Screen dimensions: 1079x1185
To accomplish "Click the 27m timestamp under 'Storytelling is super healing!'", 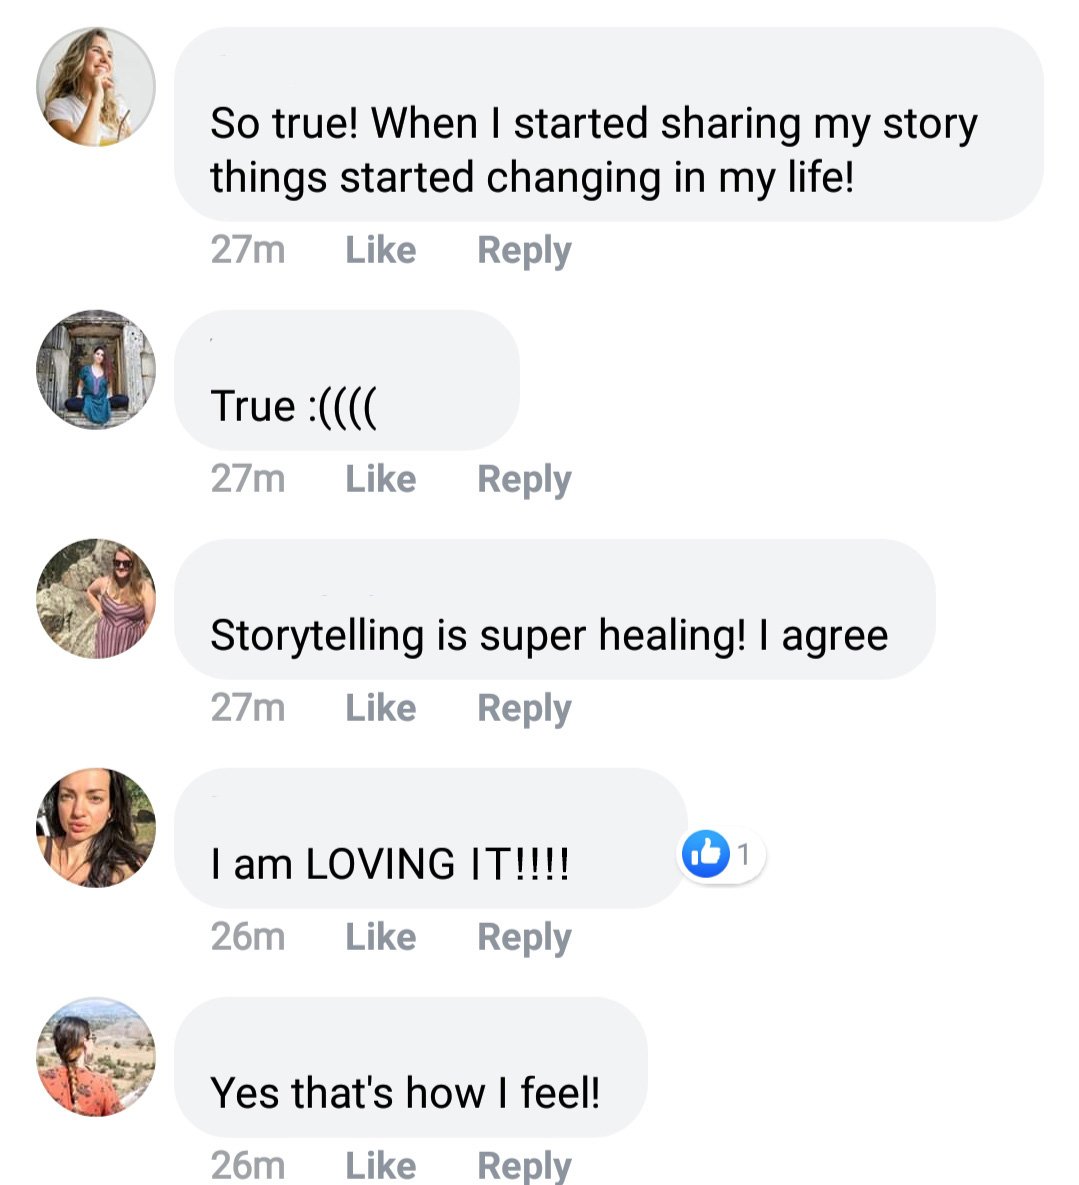I will (248, 708).
